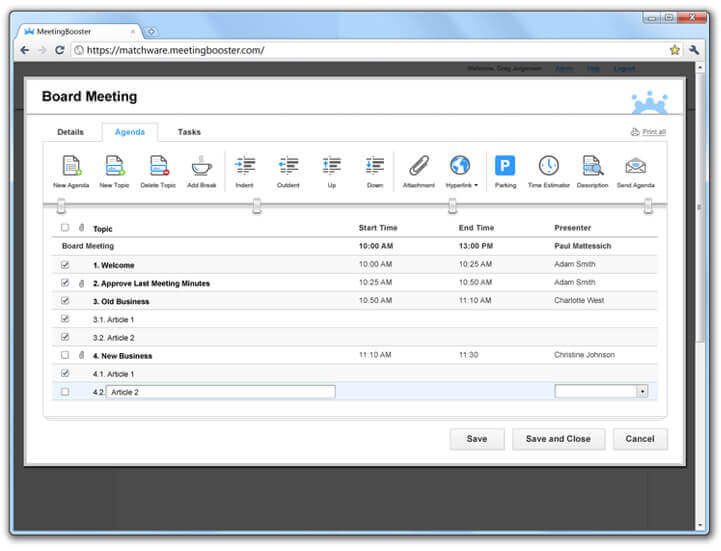
Task: Uncheck the 1. Welcome checkbox
Action: 65,265
